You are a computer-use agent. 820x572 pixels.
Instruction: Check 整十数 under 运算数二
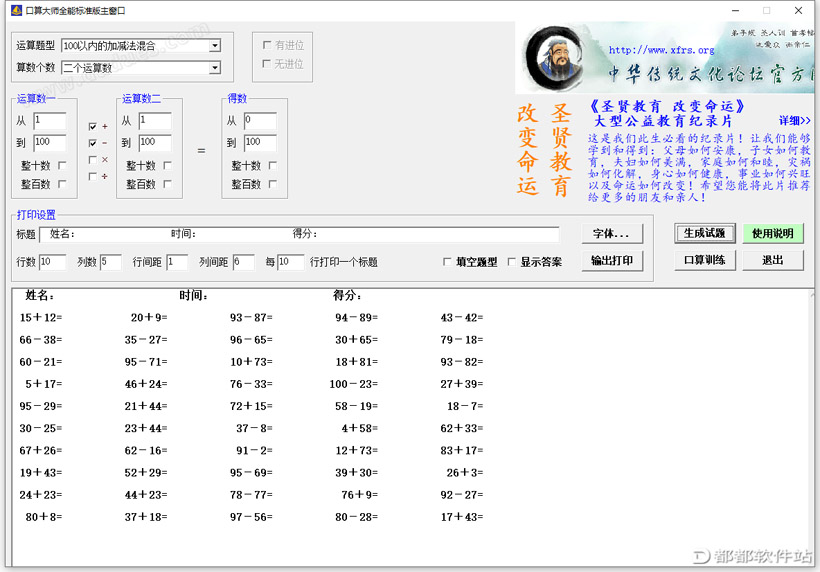167,166
